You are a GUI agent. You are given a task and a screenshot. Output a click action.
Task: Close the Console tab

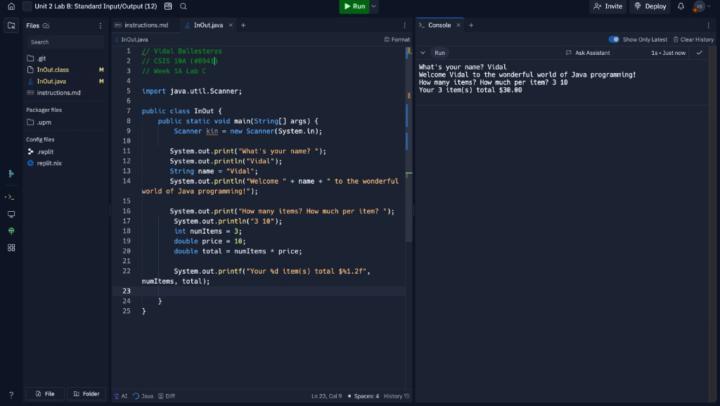[458, 25]
